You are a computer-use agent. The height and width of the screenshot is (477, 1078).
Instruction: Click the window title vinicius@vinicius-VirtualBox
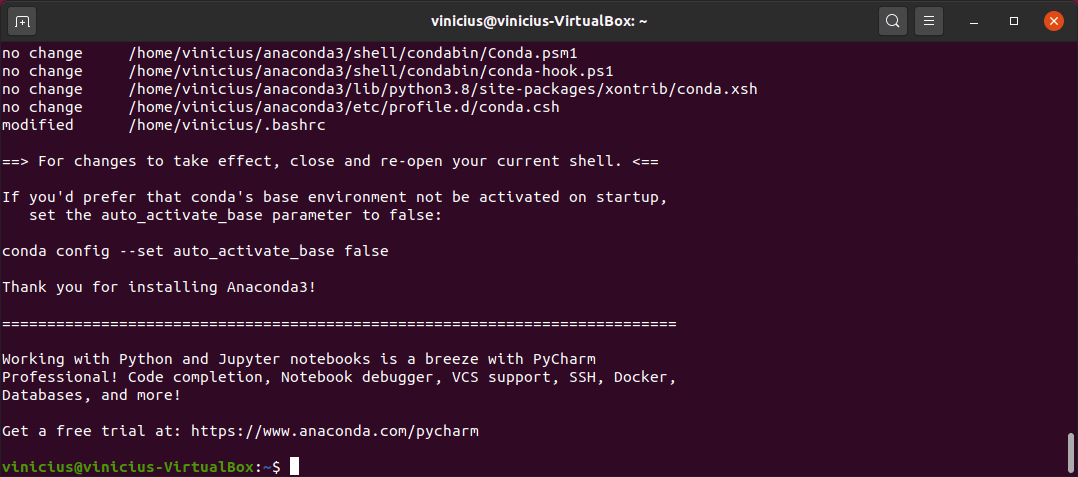tap(539, 21)
